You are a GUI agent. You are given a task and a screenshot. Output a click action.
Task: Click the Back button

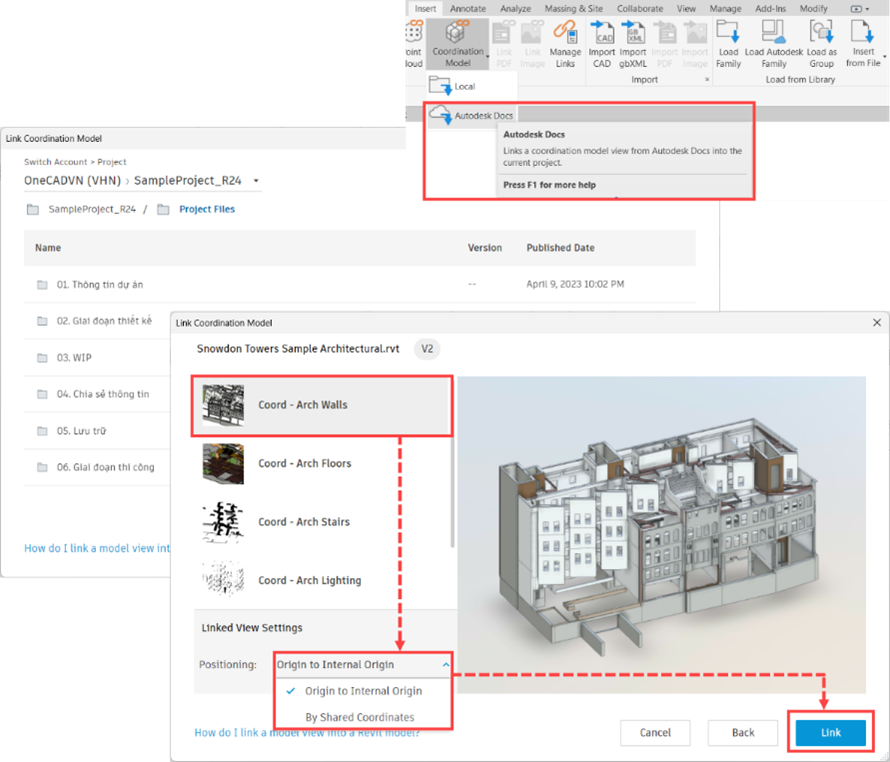[742, 732]
